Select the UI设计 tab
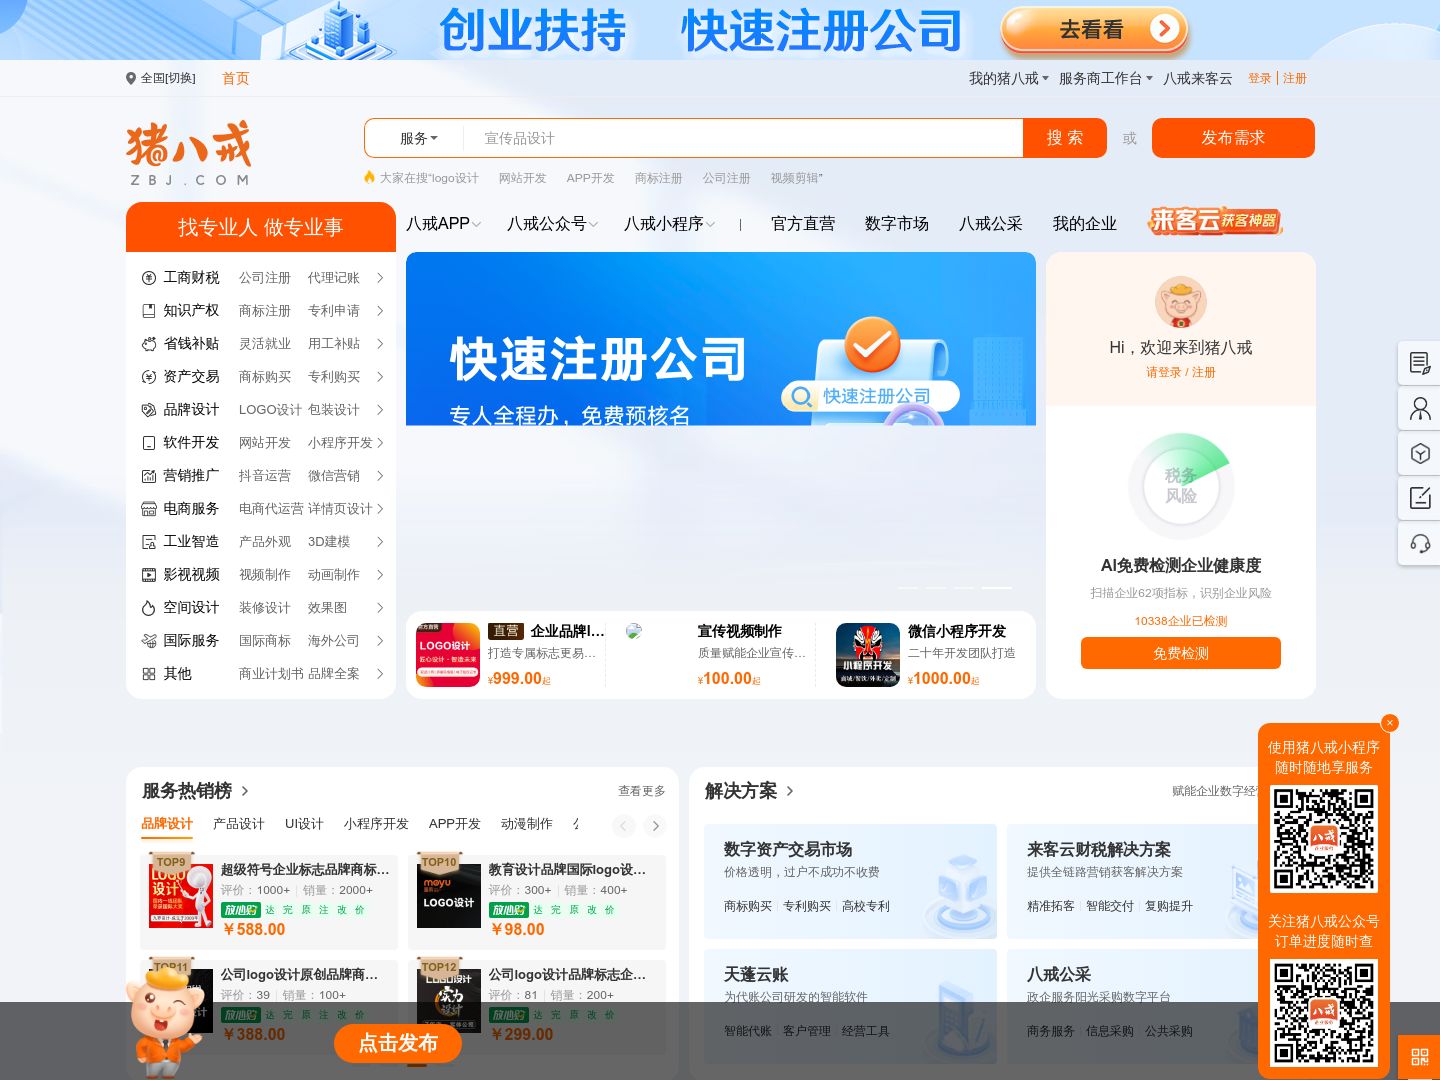Screen dimensions: 1440x1080 click(304, 824)
